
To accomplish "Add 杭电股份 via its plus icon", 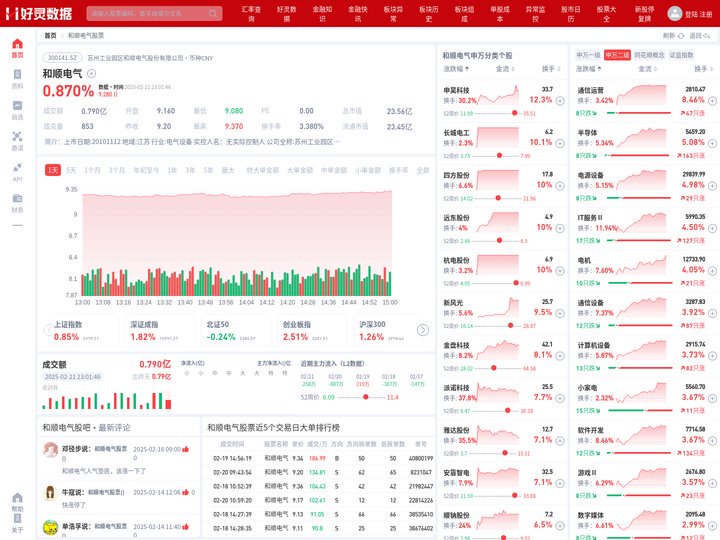I will [560, 271].
